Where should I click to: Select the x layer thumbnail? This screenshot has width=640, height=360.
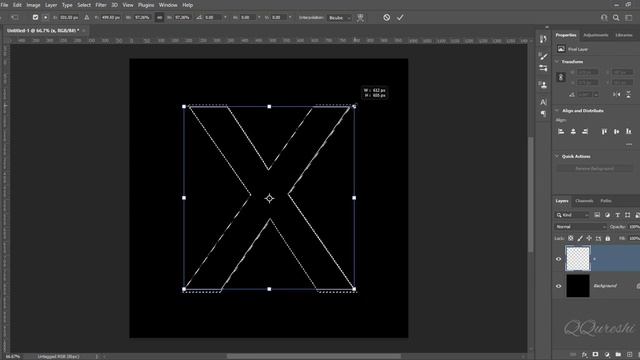point(578,258)
